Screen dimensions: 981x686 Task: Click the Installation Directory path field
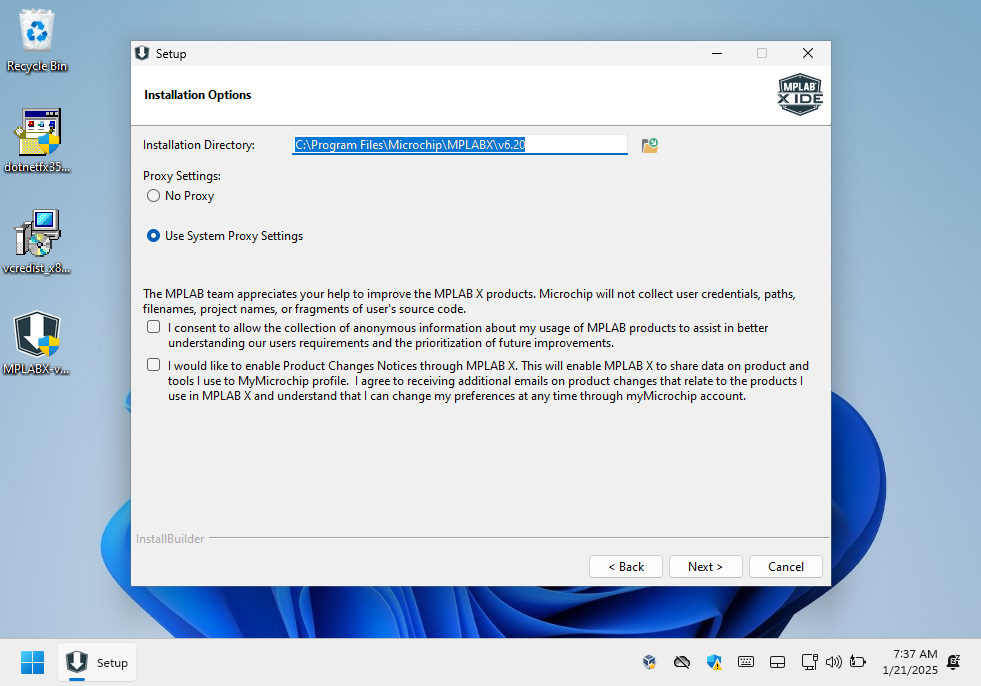[x=460, y=145]
